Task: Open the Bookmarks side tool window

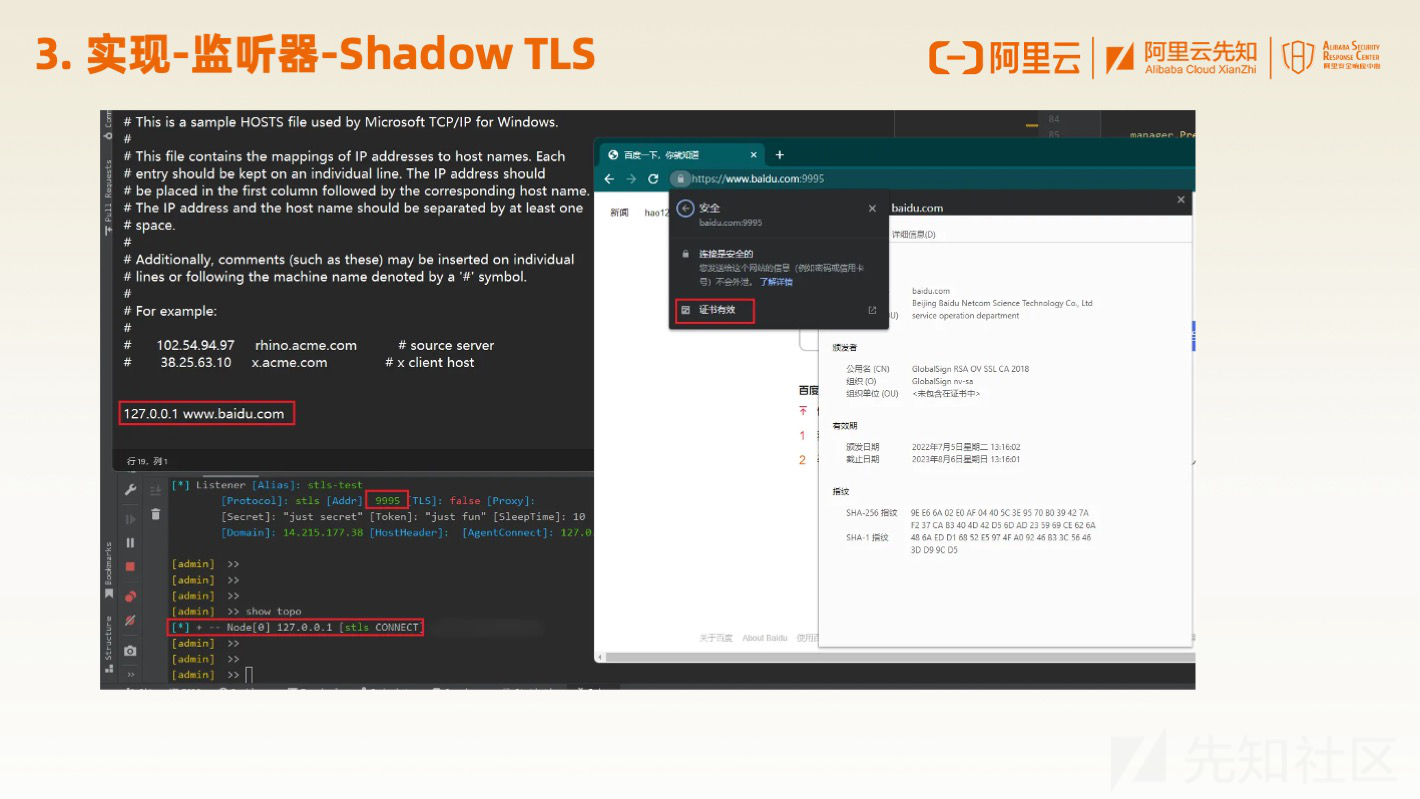Action: [x=108, y=570]
